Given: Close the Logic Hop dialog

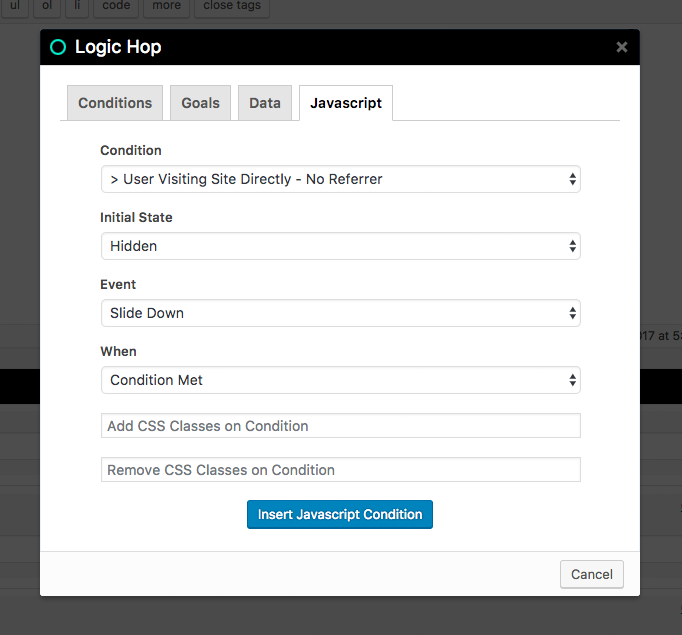Looking at the screenshot, I should [x=622, y=47].
